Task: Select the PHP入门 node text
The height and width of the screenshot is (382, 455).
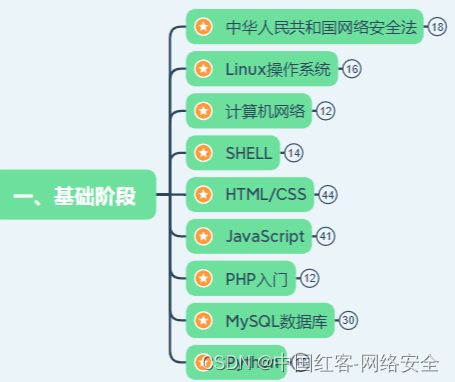Action: (257, 279)
